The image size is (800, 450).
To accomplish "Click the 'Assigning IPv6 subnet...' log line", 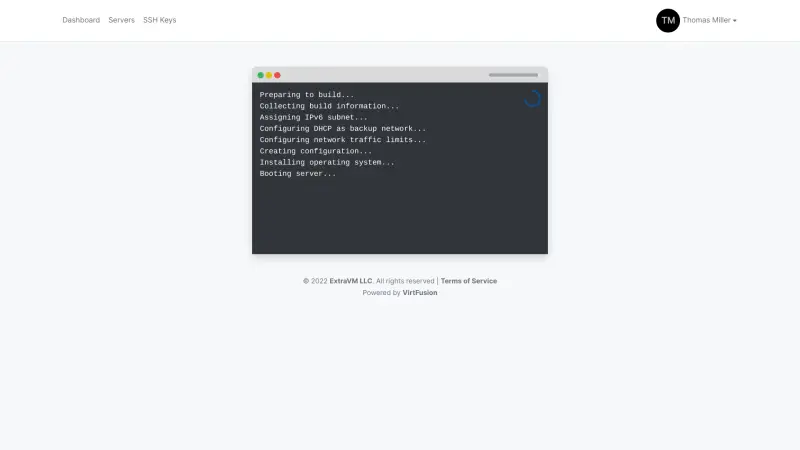I will click(313, 117).
